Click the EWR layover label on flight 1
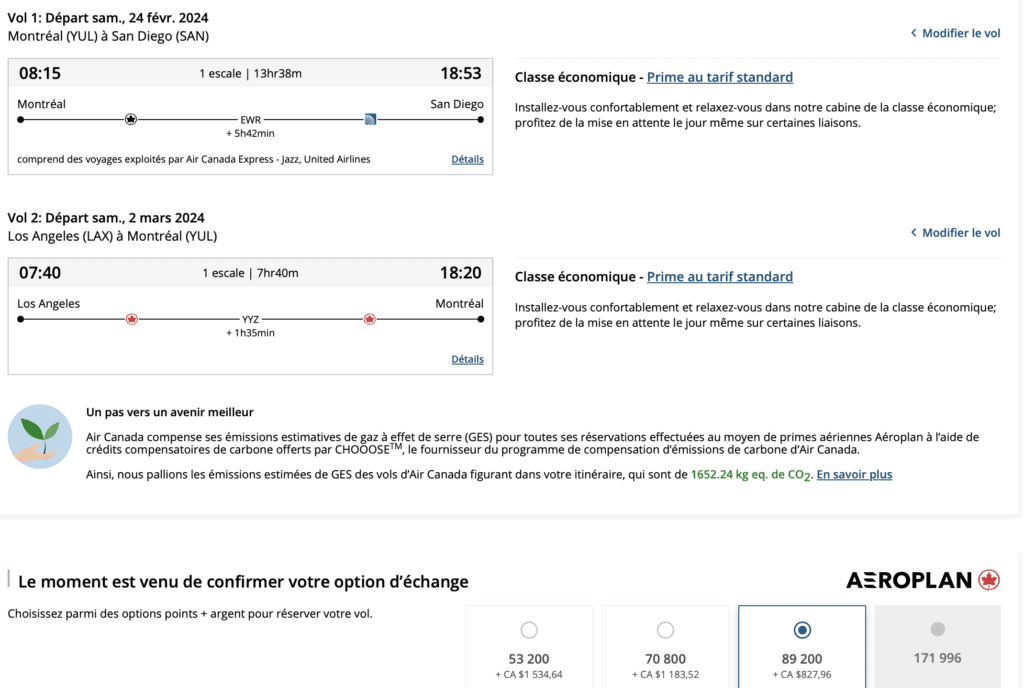The width and height of the screenshot is (1024, 688). 250,119
